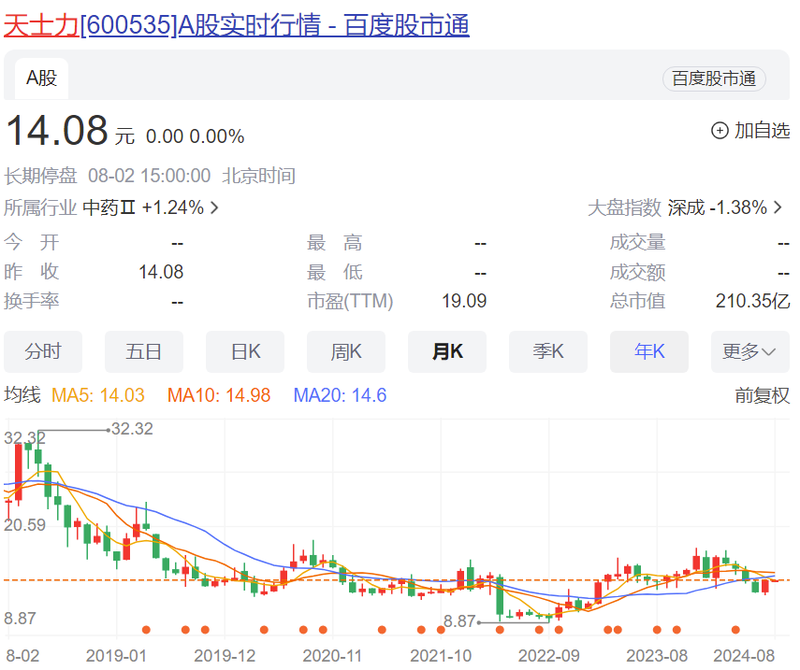The image size is (800, 670).
Task: Open the 更多 chart options dropdown
Action: coord(743,352)
